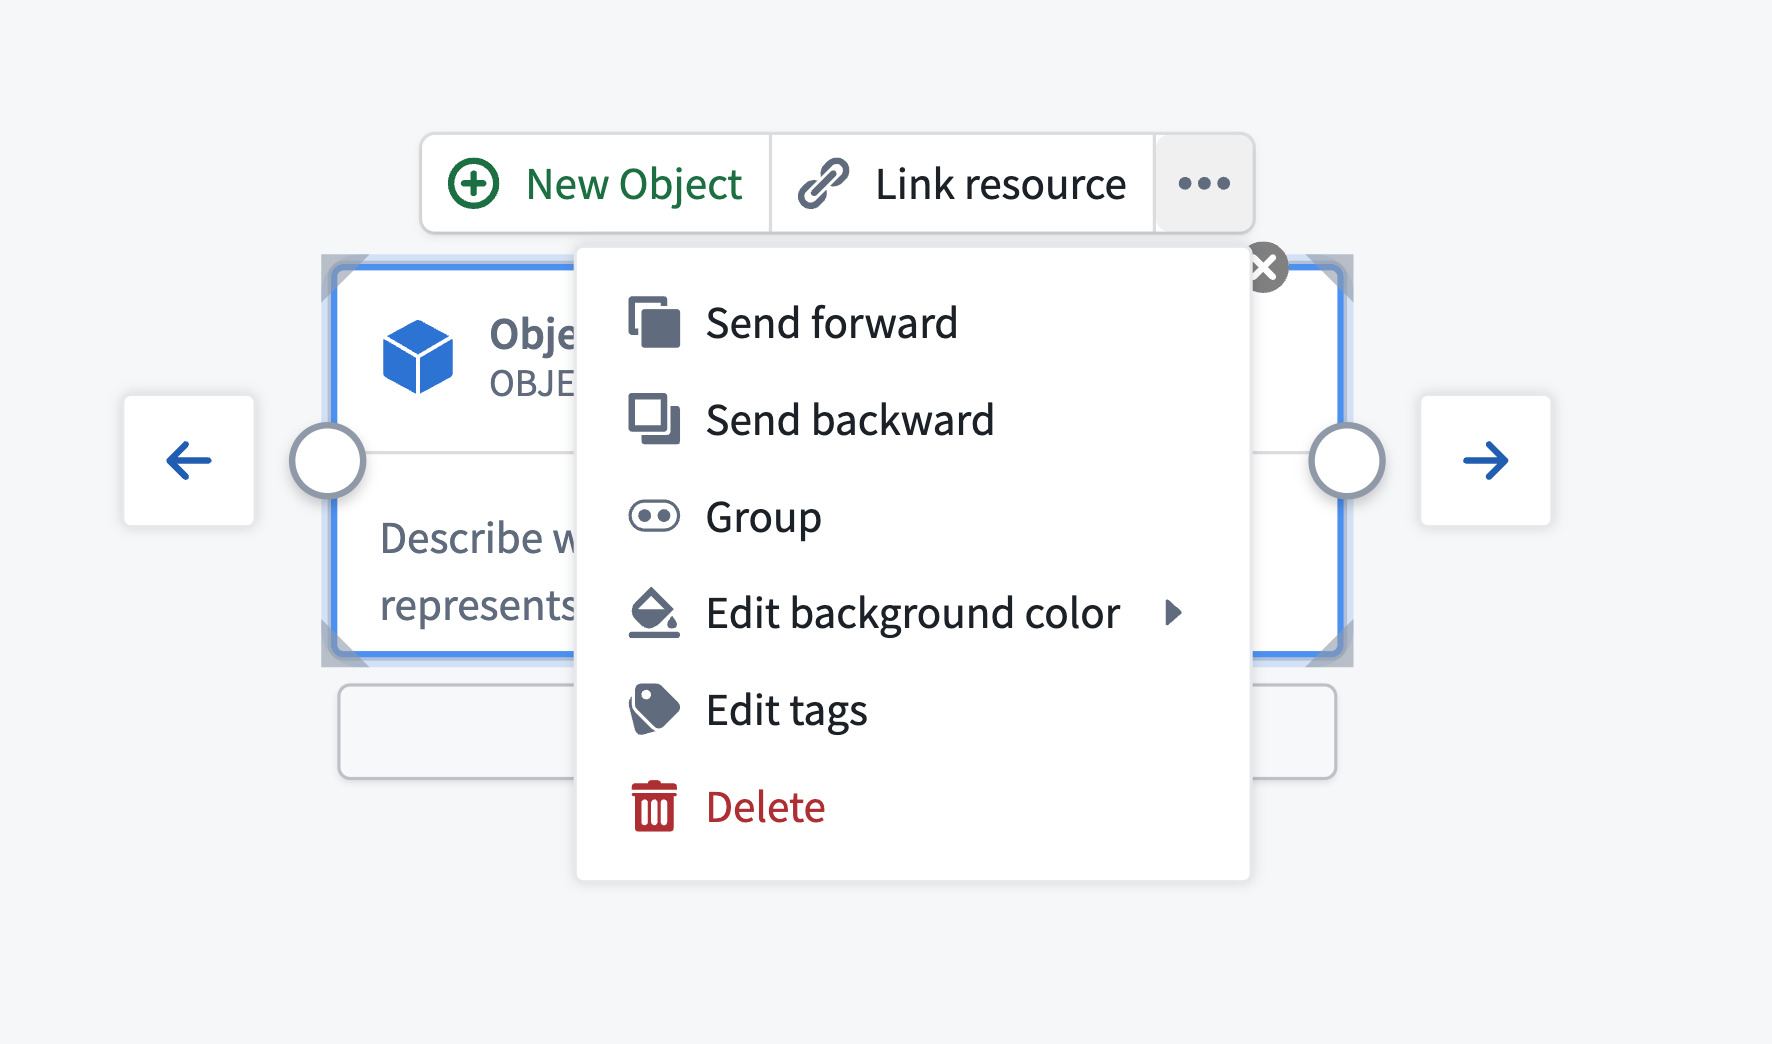Expand the background color submenu arrow
The width and height of the screenshot is (1772, 1044).
tap(1174, 612)
